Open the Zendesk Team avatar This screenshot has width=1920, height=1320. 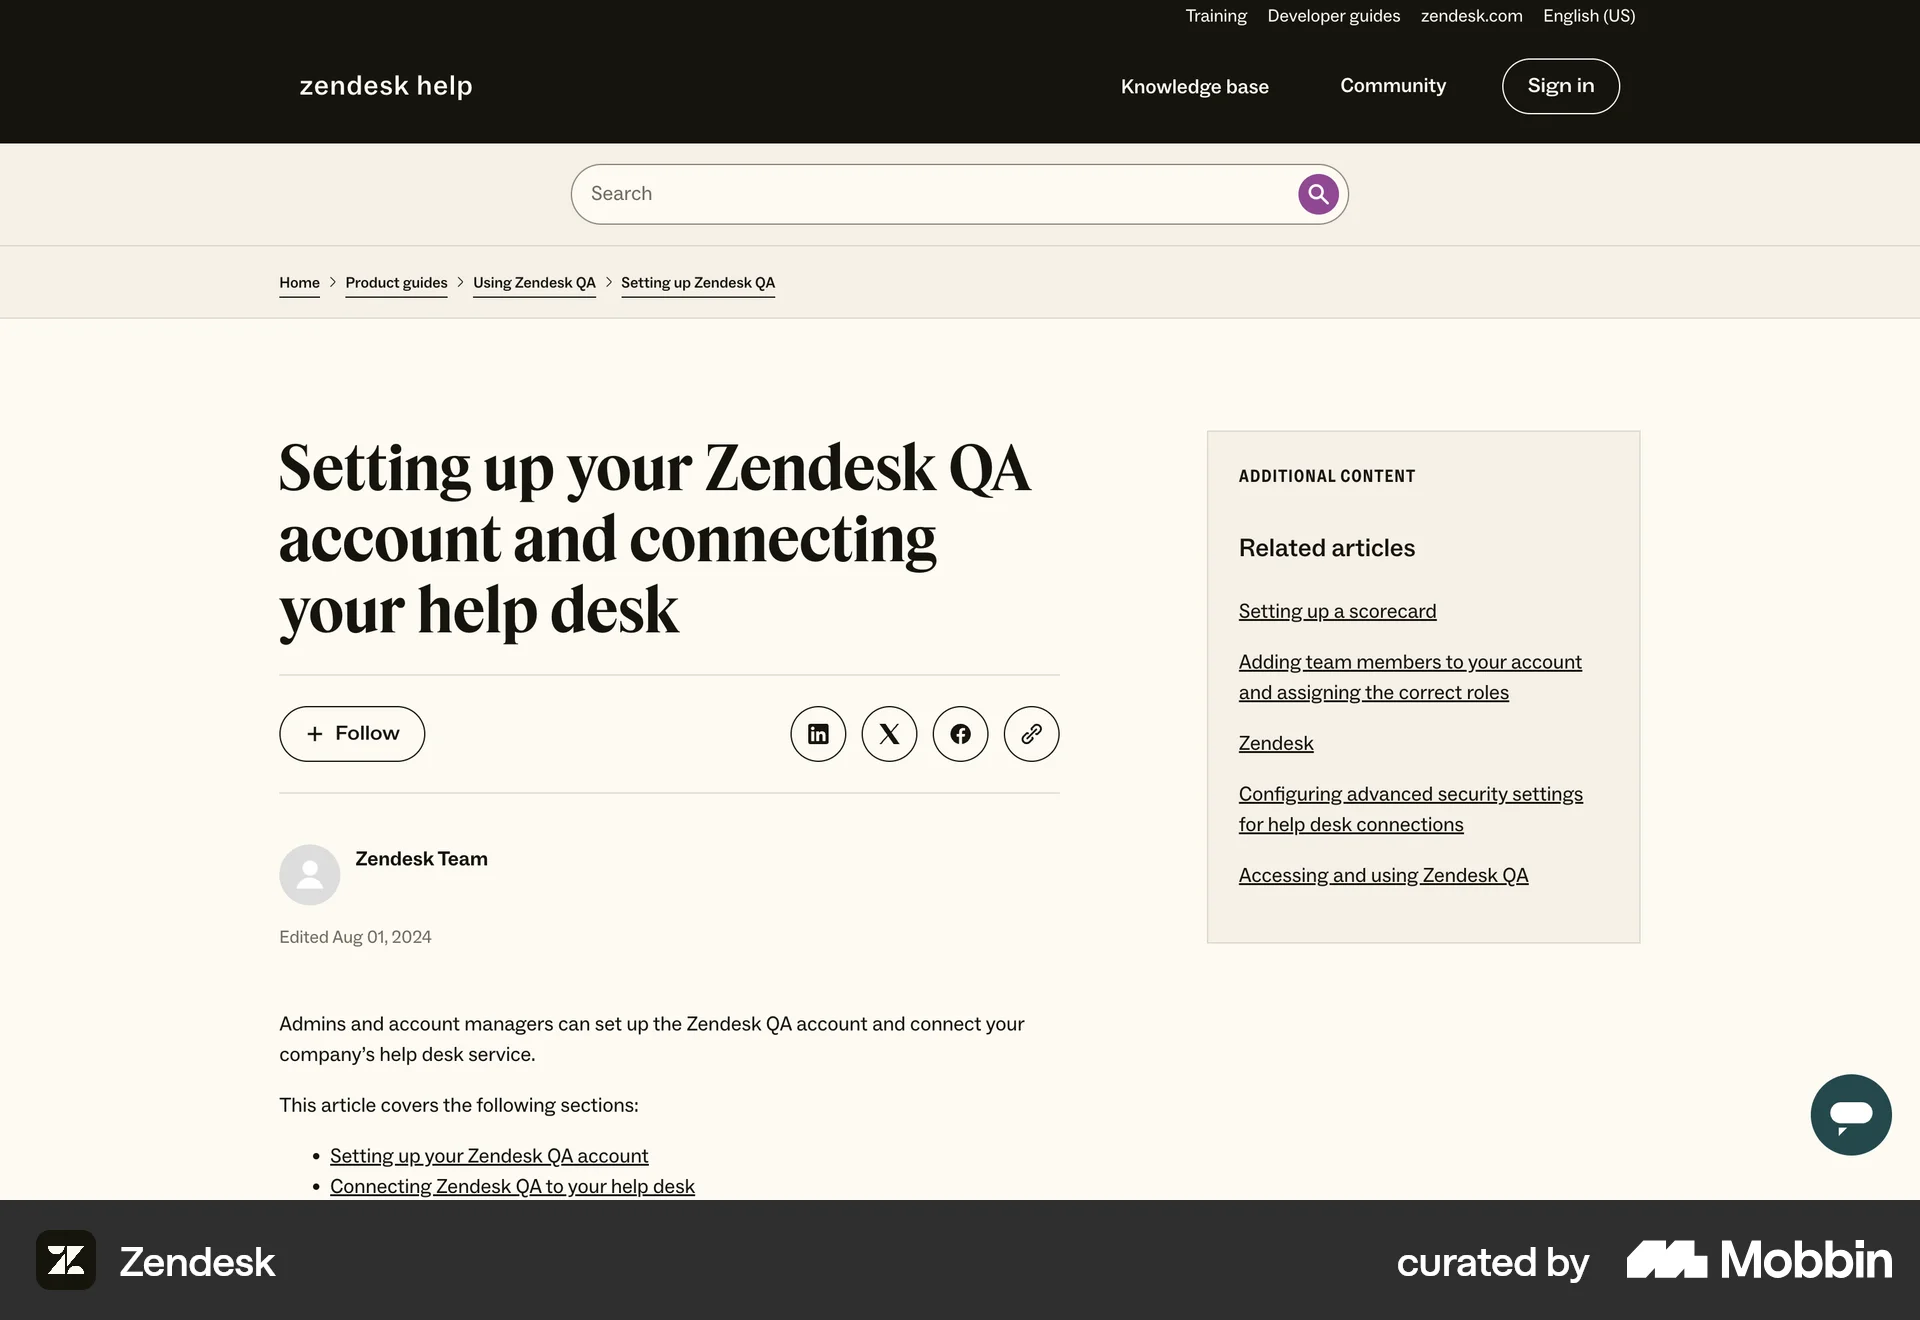click(x=309, y=874)
